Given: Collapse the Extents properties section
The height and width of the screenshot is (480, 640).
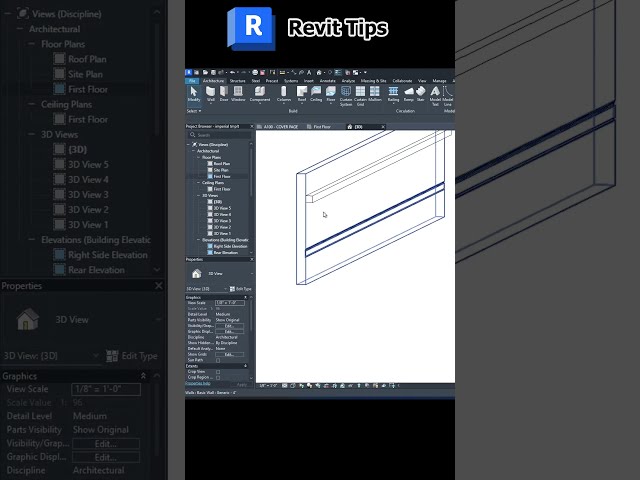Looking at the screenshot, I should click(x=245, y=366).
